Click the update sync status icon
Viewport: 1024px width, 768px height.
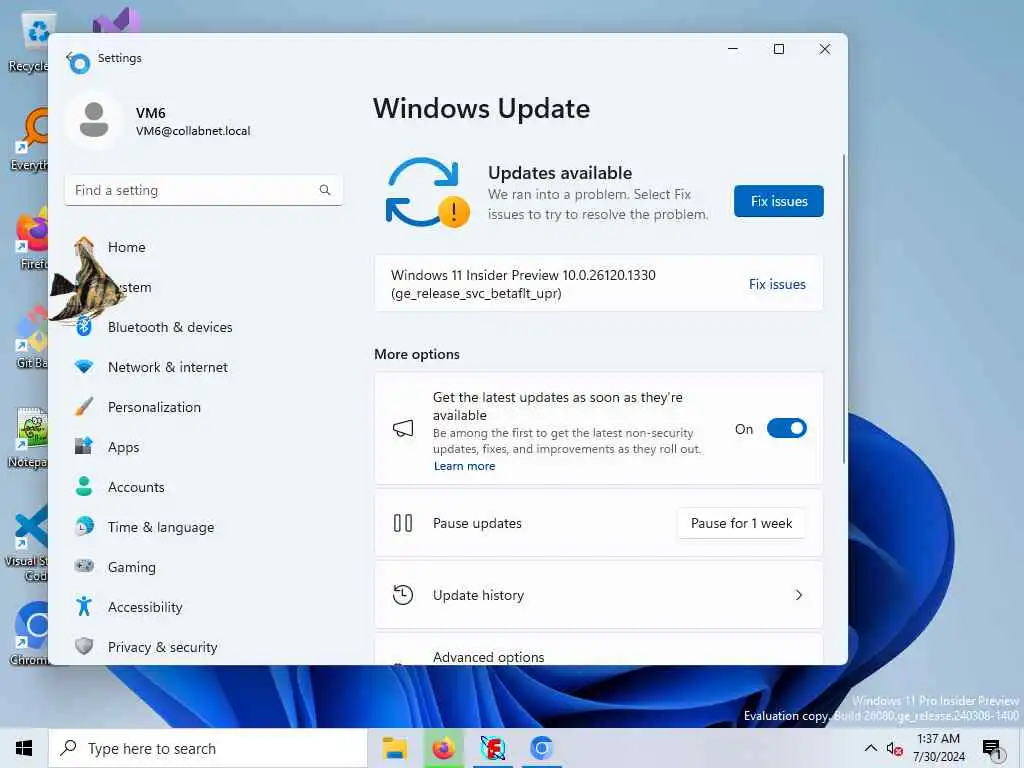click(427, 193)
